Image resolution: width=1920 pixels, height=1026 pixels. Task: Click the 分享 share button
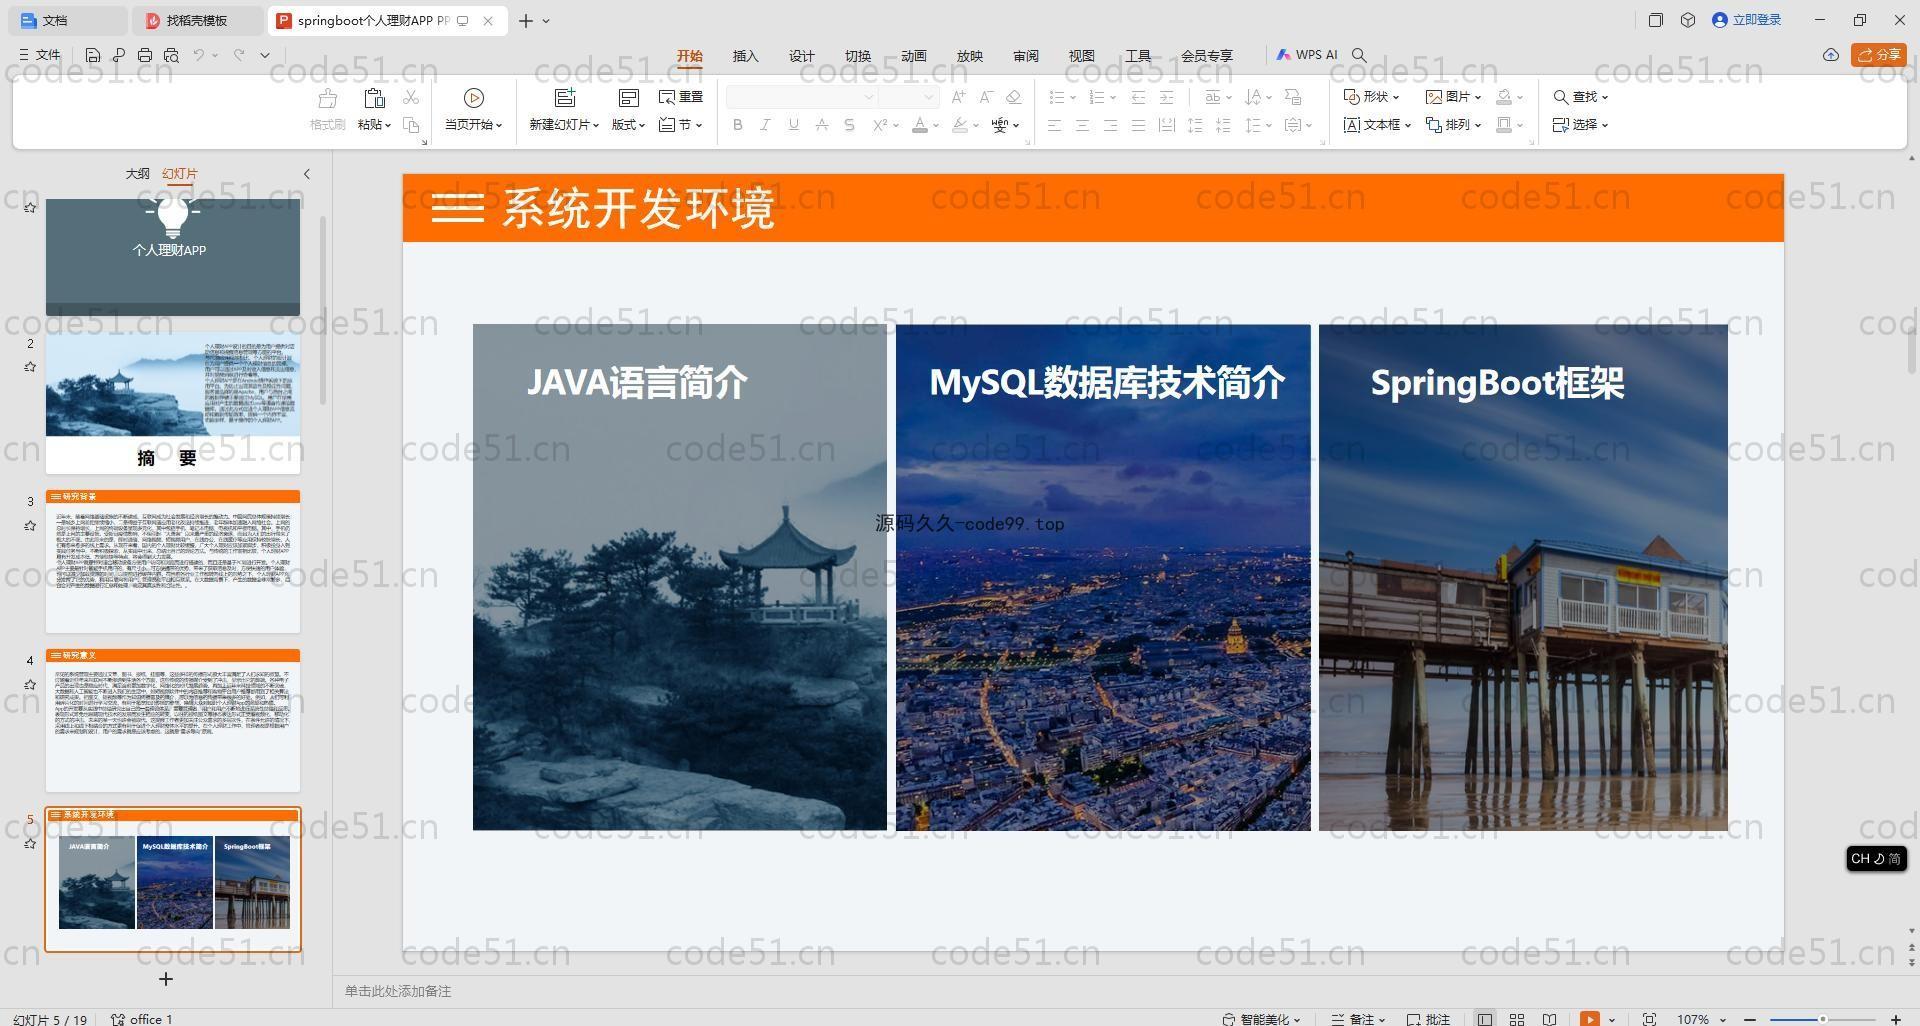pos(1879,55)
